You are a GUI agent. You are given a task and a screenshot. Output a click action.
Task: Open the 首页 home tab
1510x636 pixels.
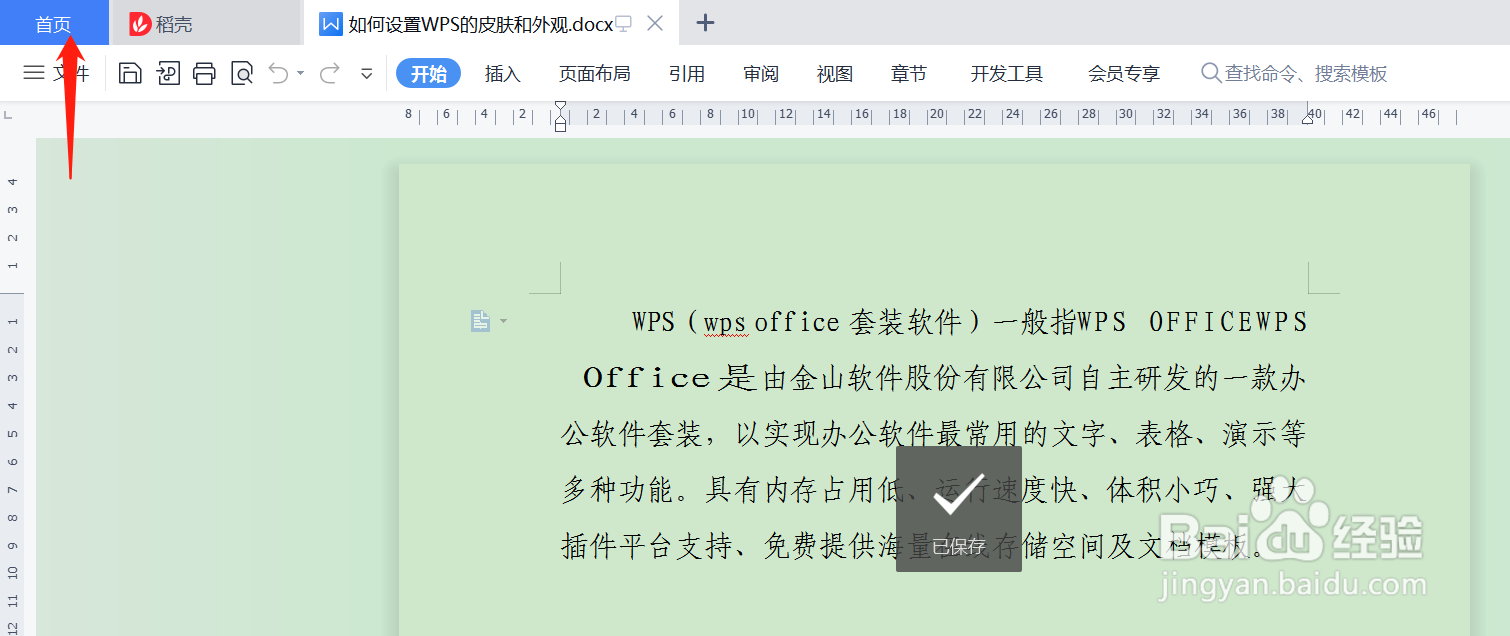(x=54, y=23)
